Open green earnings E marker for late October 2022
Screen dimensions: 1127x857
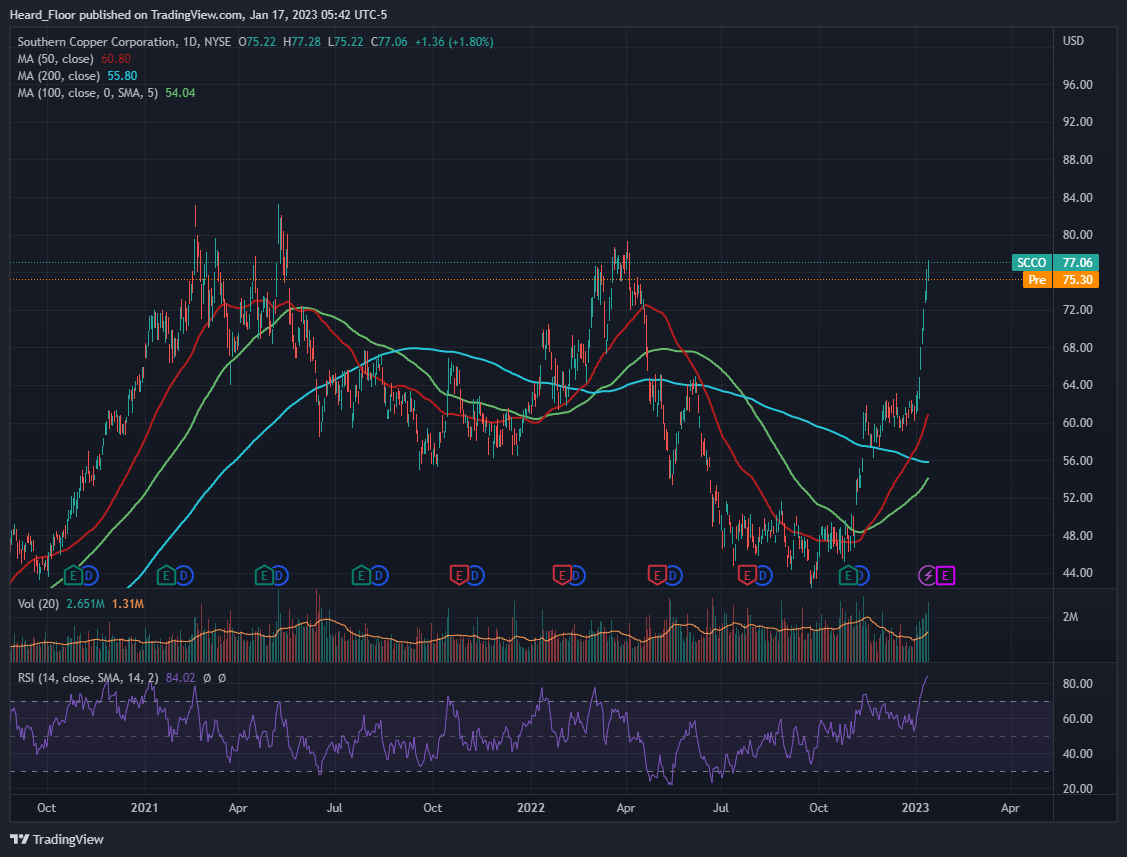point(848,575)
